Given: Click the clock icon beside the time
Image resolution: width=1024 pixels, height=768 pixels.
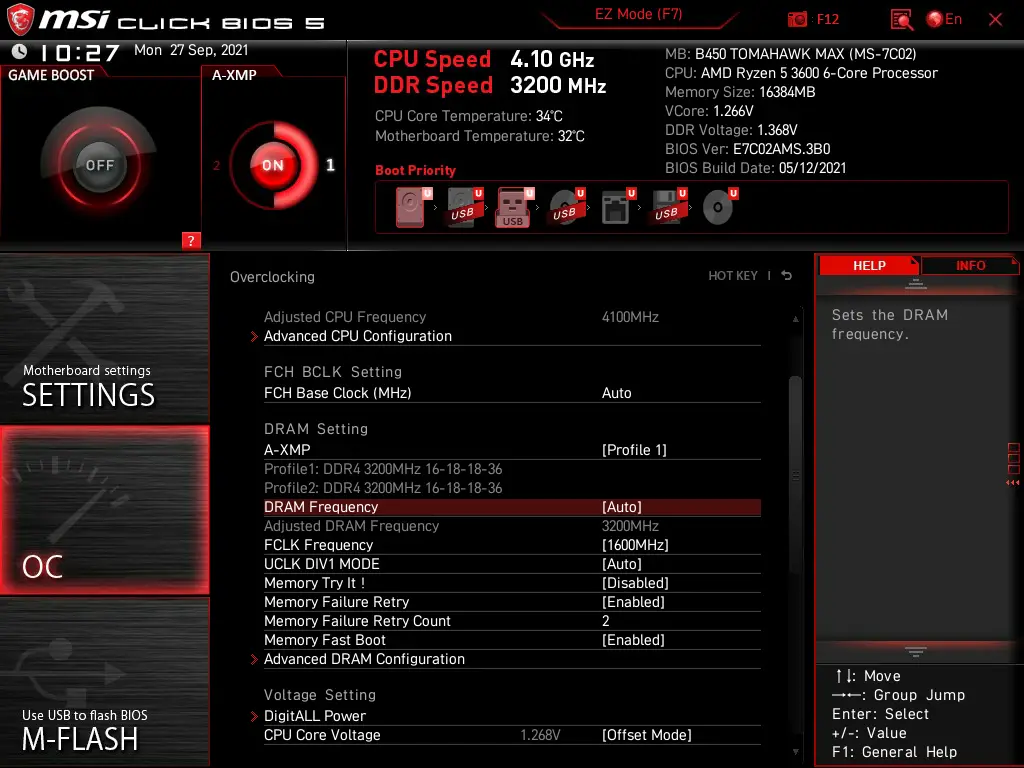Looking at the screenshot, I should pos(20,51).
